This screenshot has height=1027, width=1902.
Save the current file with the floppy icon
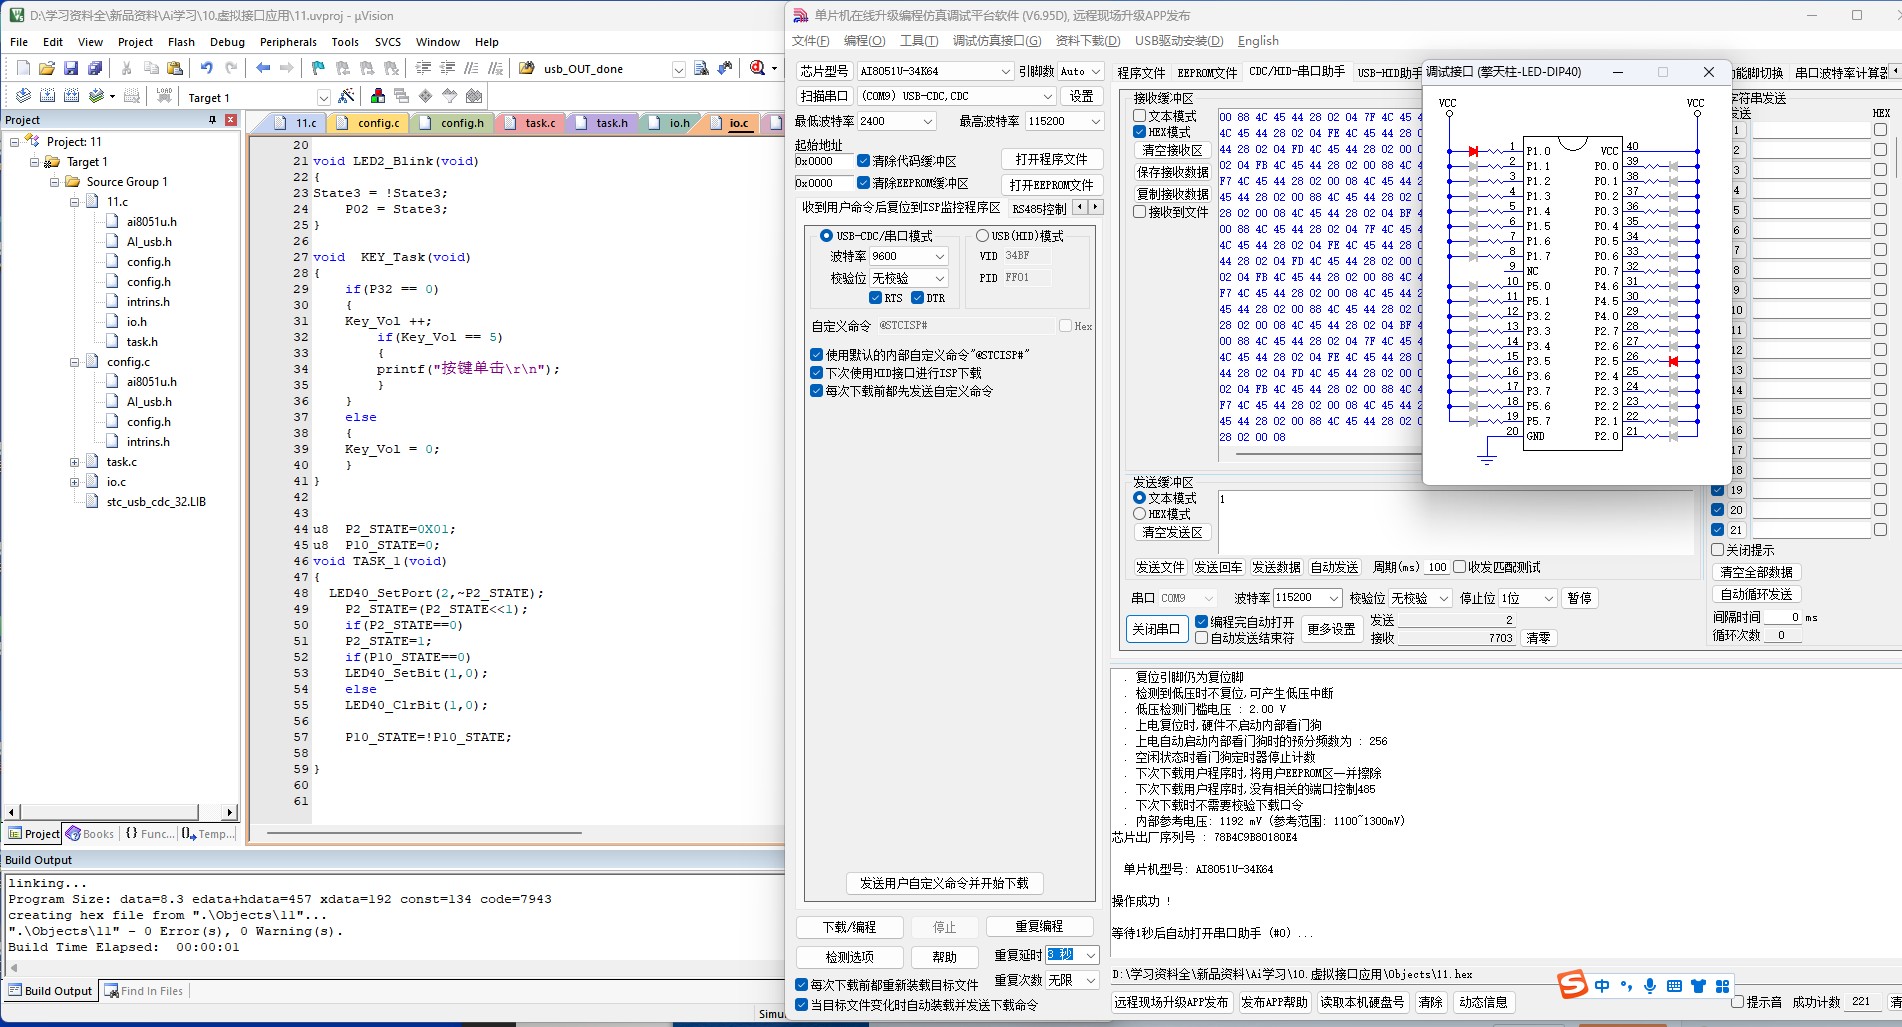pos(71,68)
